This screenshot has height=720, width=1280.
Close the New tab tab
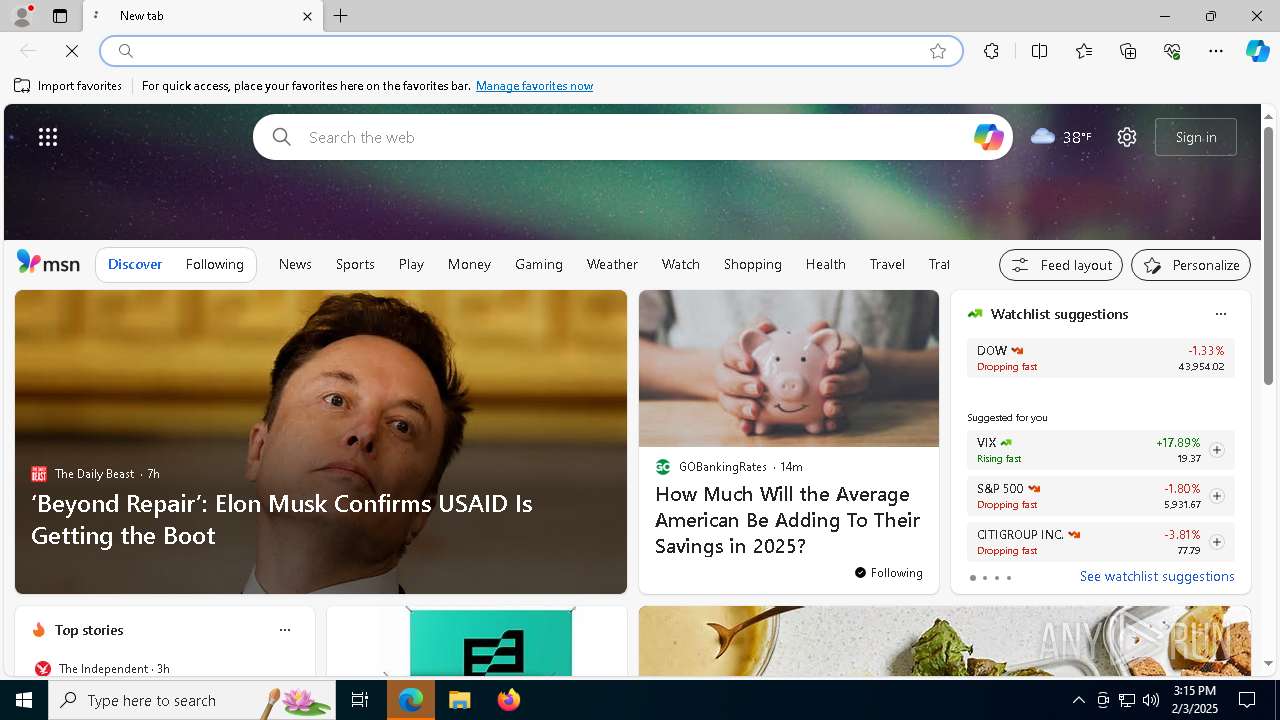click(307, 16)
